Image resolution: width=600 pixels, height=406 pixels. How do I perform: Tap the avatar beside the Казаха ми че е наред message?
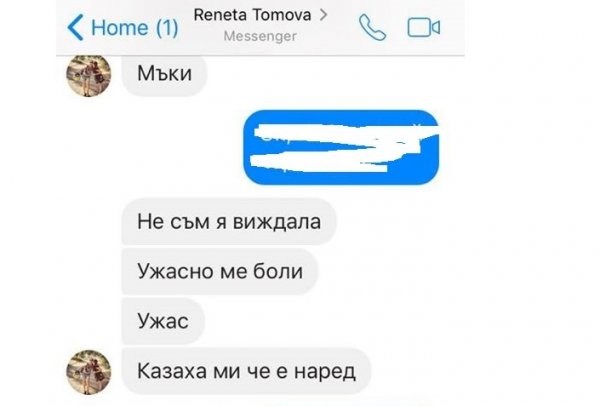pos(89,372)
